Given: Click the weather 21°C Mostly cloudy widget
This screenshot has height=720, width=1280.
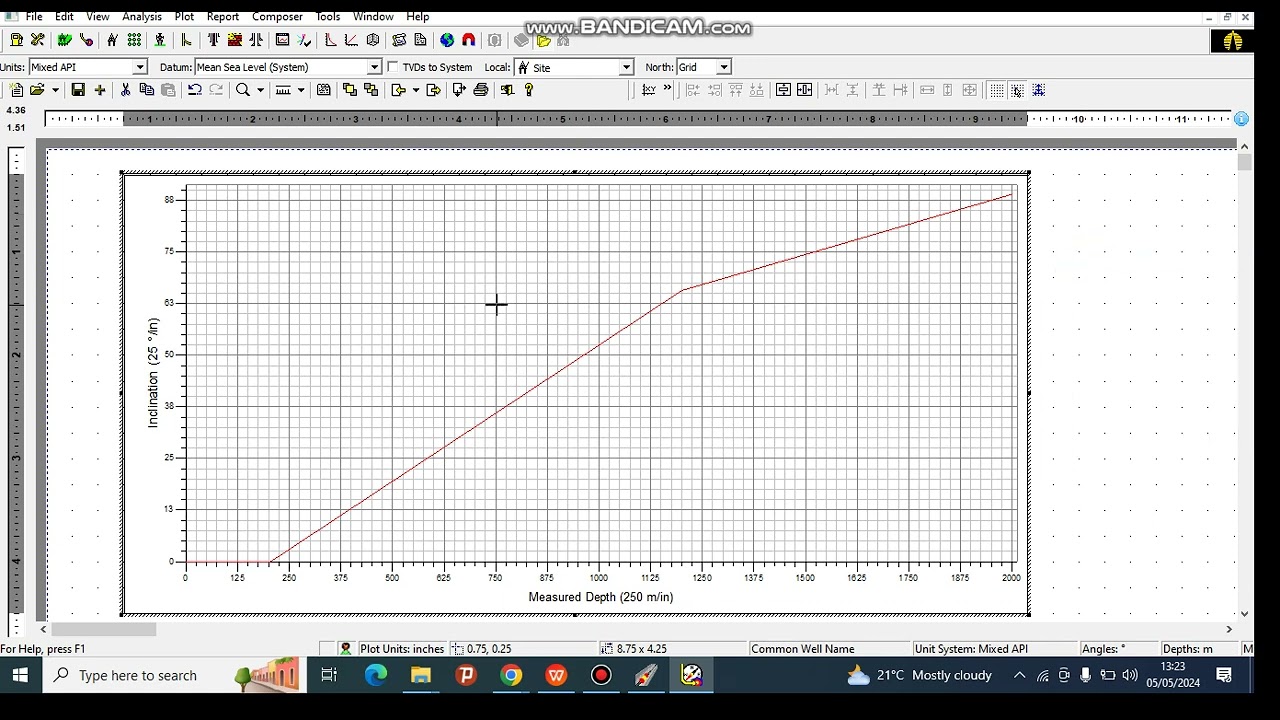Looking at the screenshot, I should 920,676.
